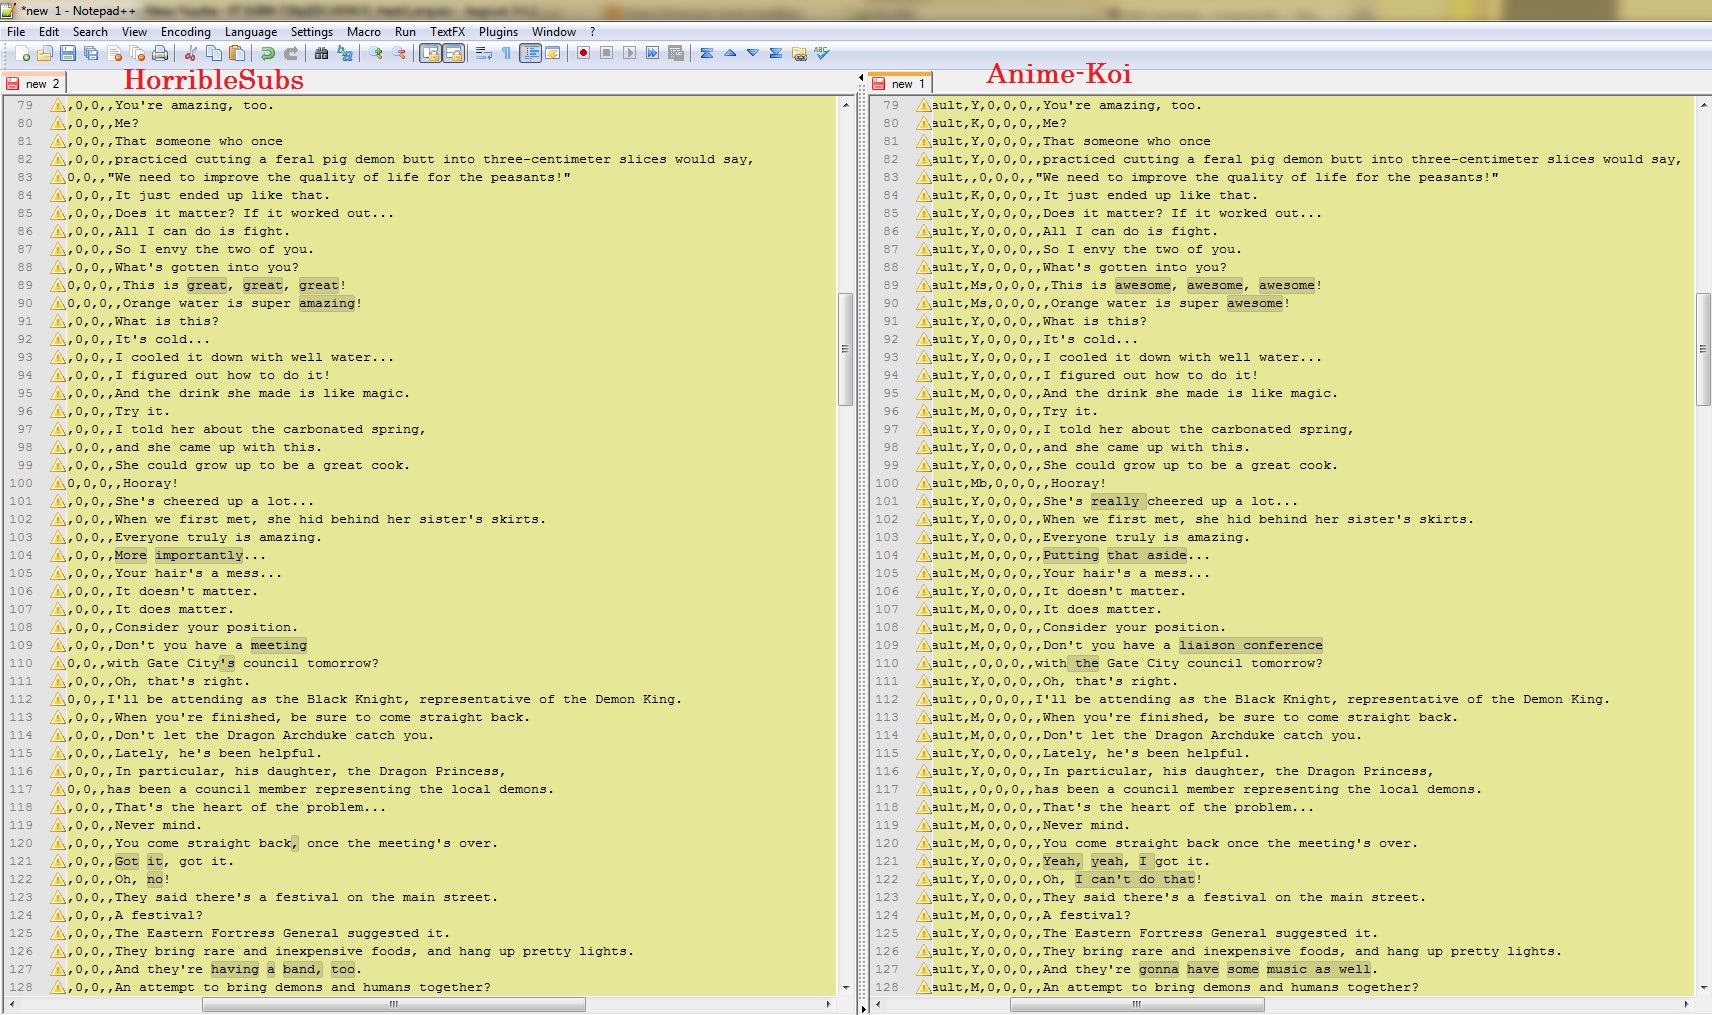Click the left pane horizontal scrollbar thumb

[x=393, y=1004]
